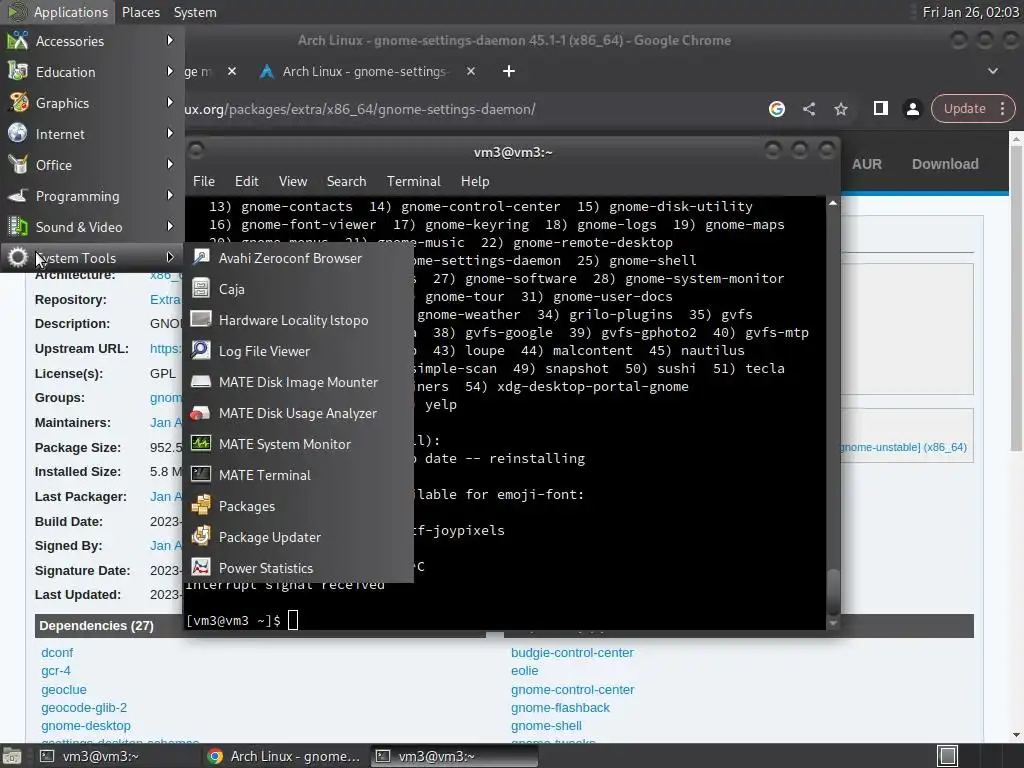Open Log File Viewer icon
The width and height of the screenshot is (1024, 768).
click(x=200, y=351)
